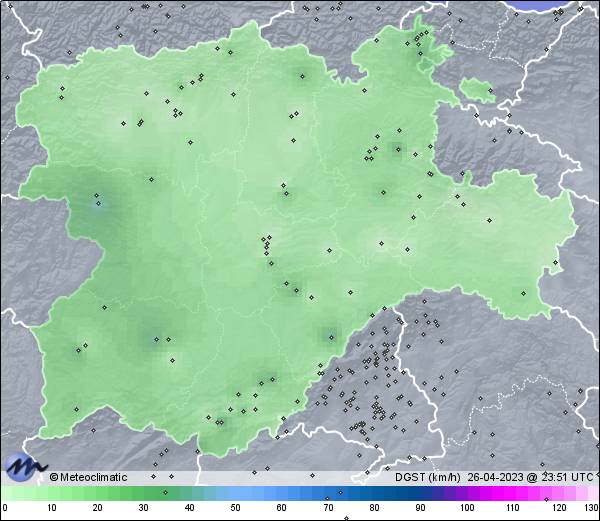Click the 23:51 UTC time text
The width and height of the screenshot is (600, 521).
click(566, 477)
